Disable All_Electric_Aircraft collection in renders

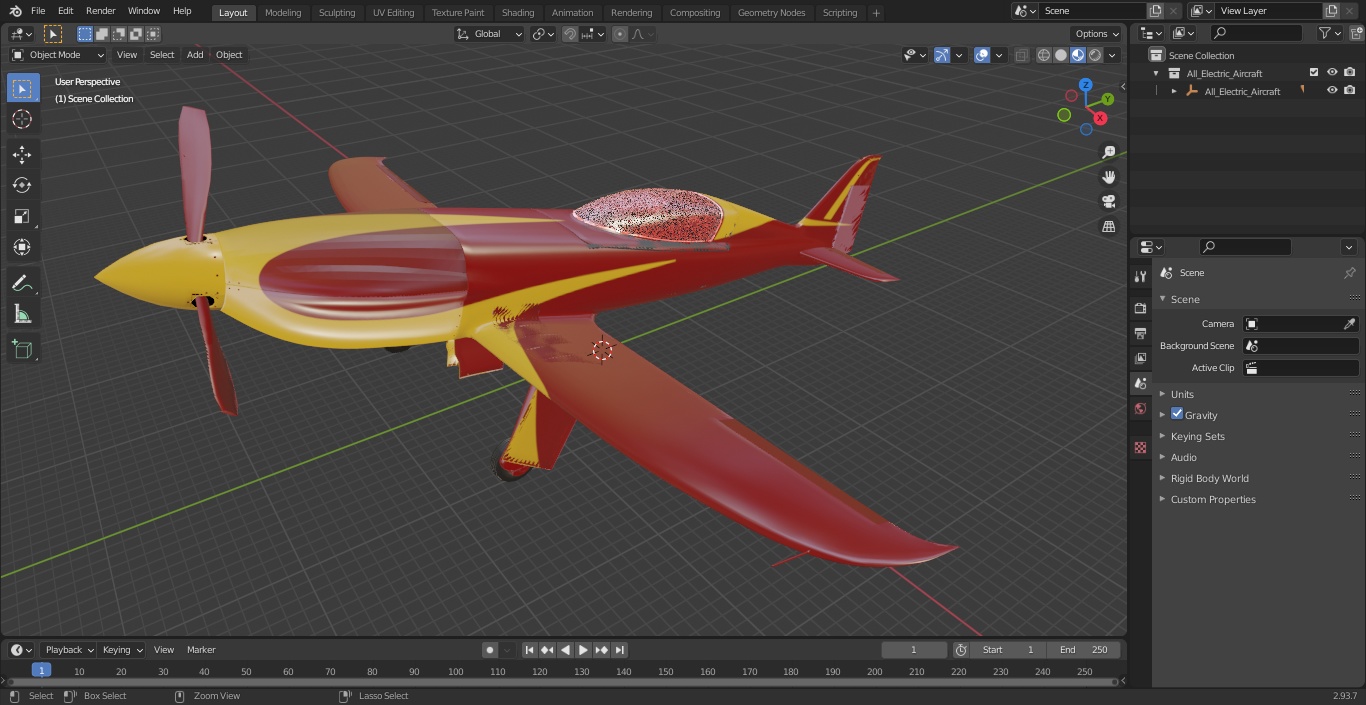point(1349,72)
